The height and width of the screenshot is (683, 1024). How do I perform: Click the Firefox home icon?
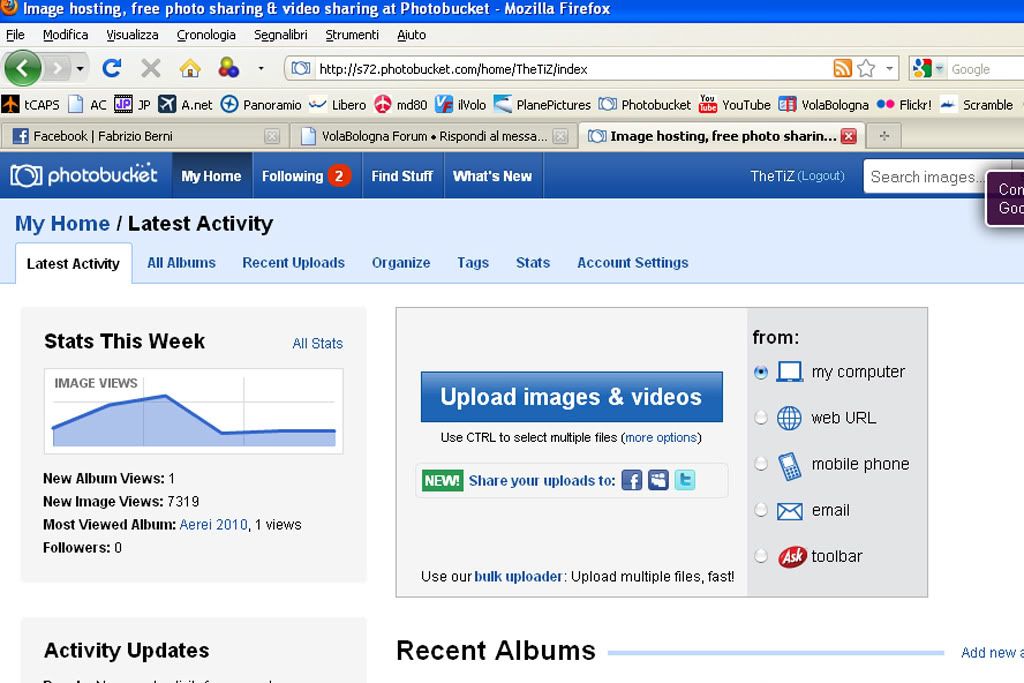(189, 68)
